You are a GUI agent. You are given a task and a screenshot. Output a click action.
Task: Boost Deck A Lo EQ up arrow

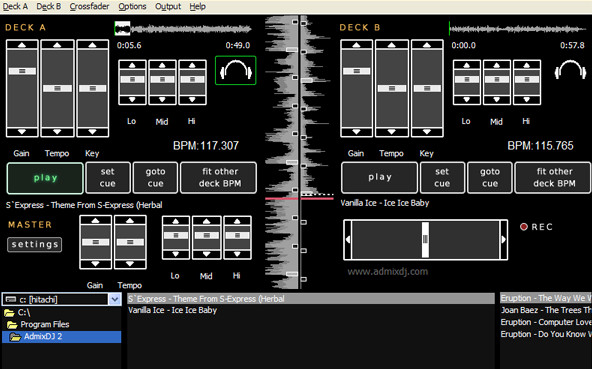point(132,65)
